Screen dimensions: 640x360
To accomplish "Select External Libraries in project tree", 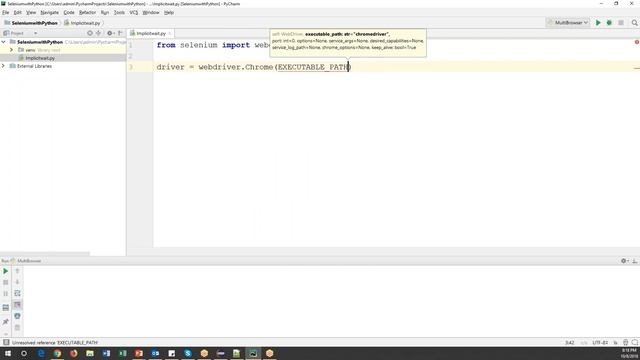I will (x=34, y=66).
